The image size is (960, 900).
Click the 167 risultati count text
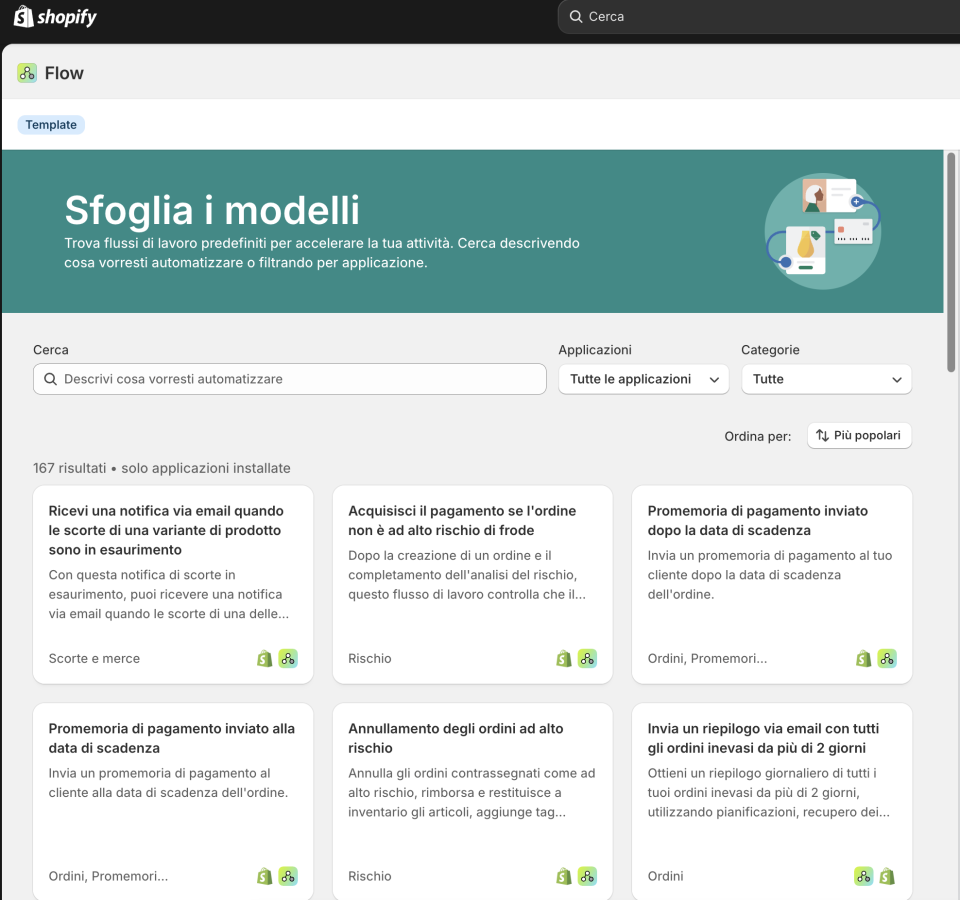click(x=70, y=468)
